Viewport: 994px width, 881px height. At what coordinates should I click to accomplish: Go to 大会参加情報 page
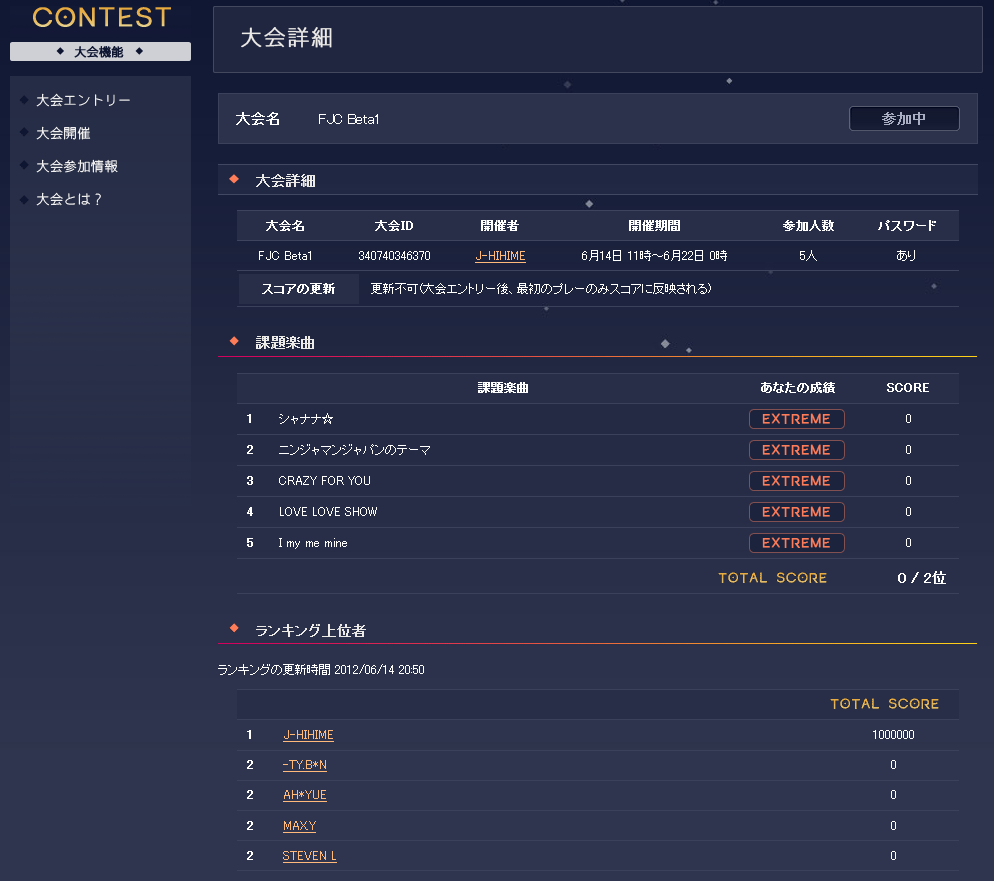tap(76, 166)
